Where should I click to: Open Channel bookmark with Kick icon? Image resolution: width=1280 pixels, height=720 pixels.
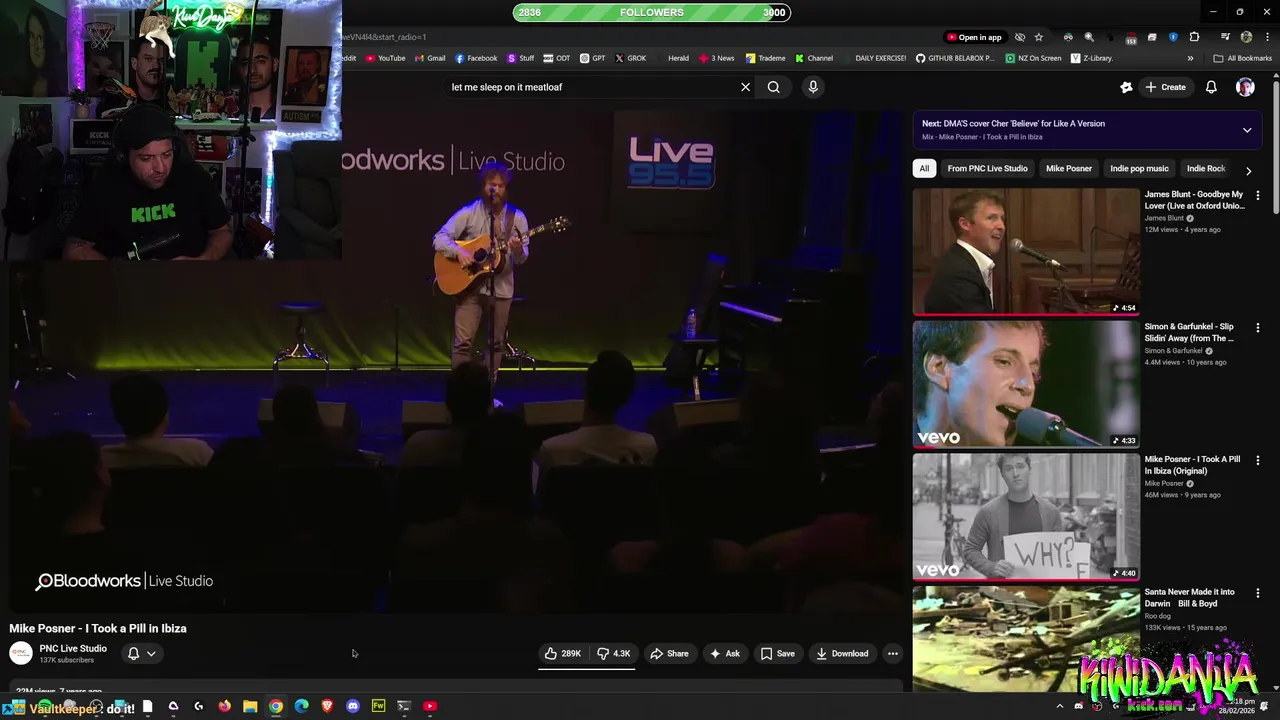click(x=813, y=58)
